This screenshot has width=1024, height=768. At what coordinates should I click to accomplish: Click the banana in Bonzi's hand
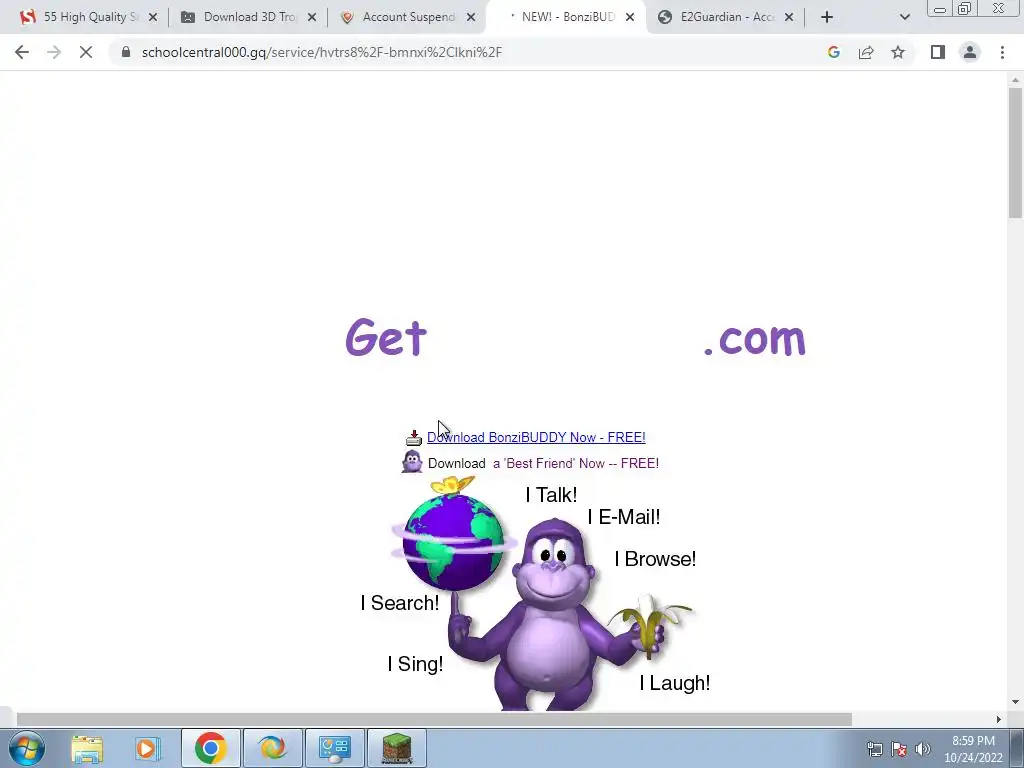pos(650,625)
